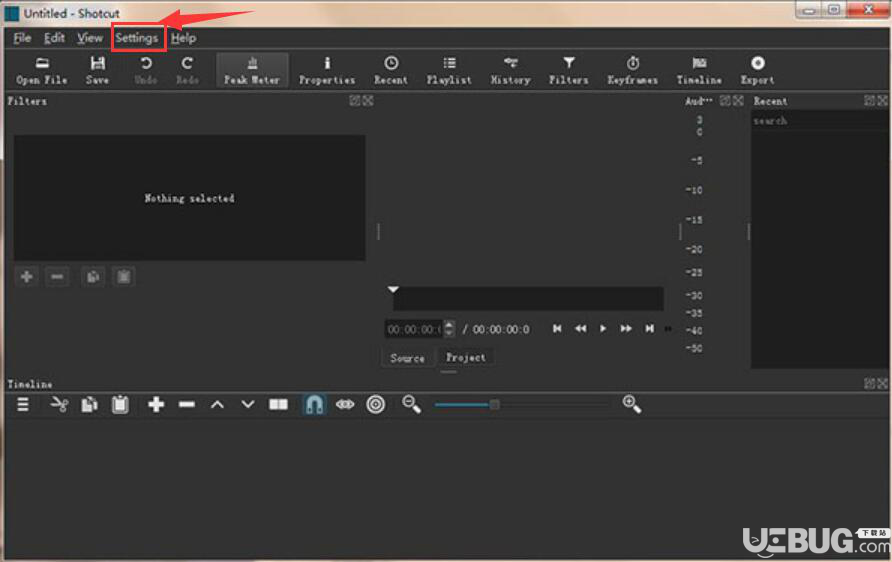
Task: Zoom in the timeline
Action: [631, 404]
